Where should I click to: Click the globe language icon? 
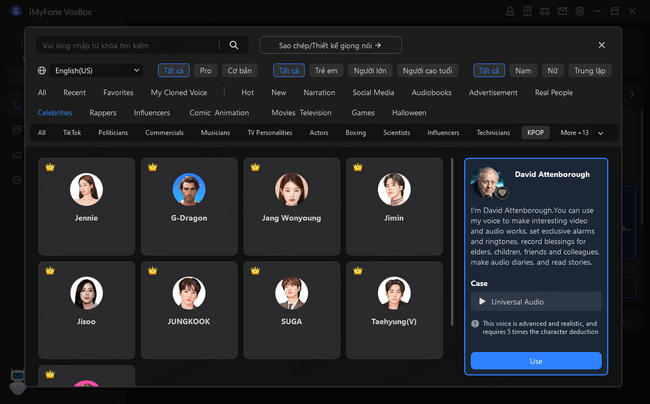coord(42,70)
